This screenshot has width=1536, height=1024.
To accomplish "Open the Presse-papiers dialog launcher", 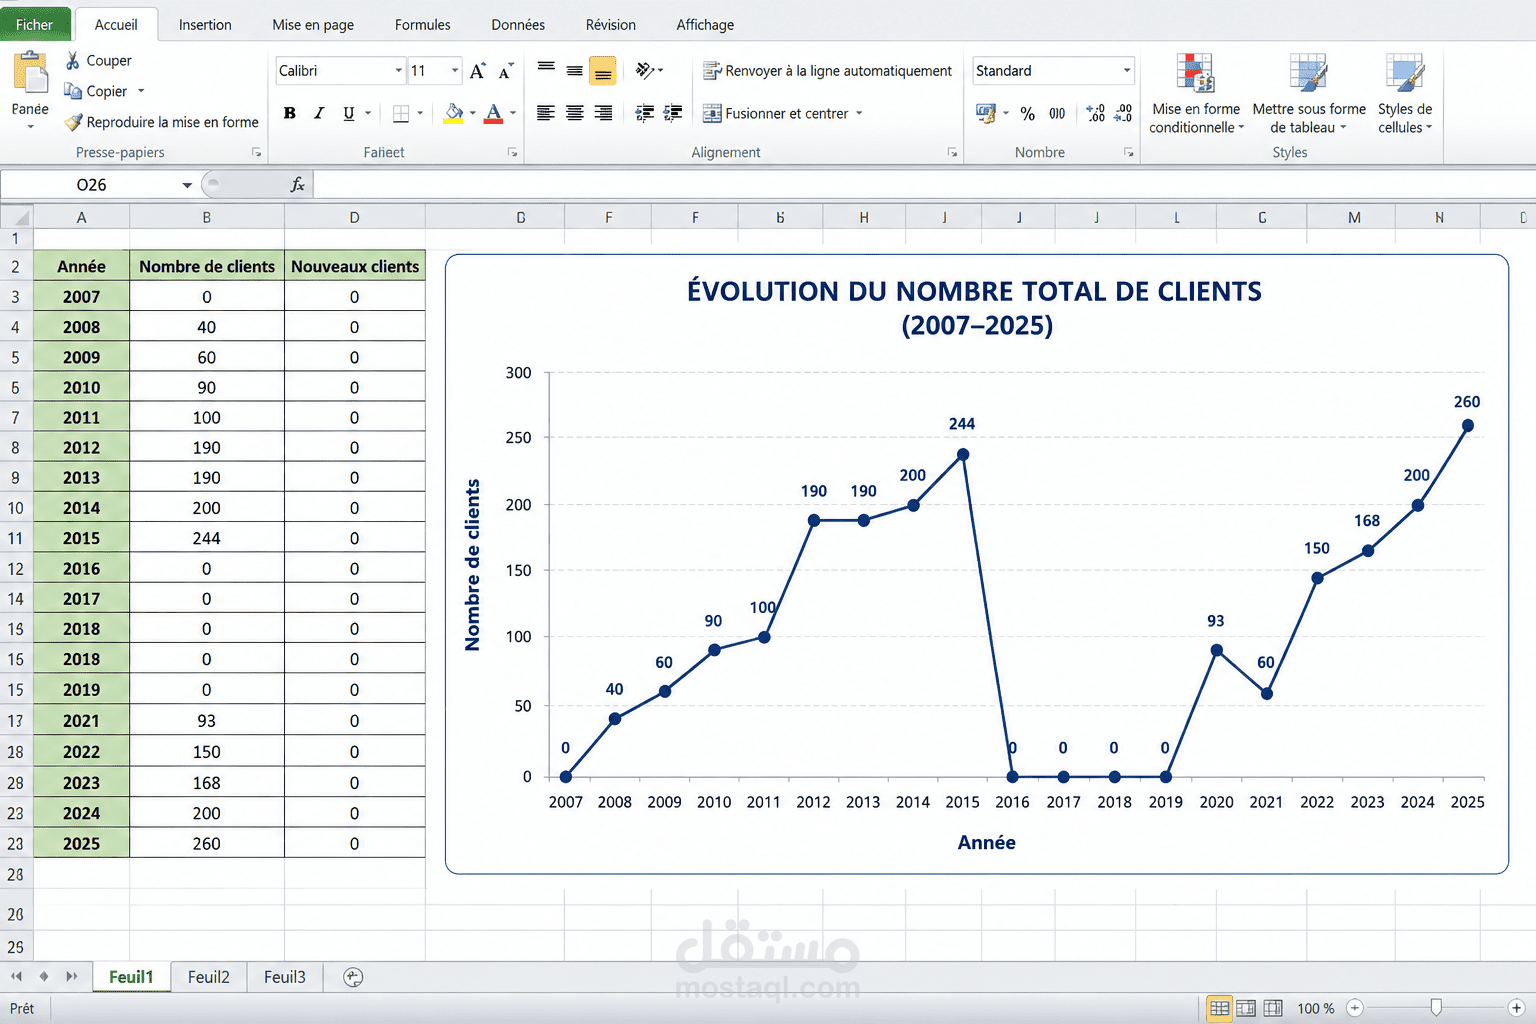I will point(257,153).
